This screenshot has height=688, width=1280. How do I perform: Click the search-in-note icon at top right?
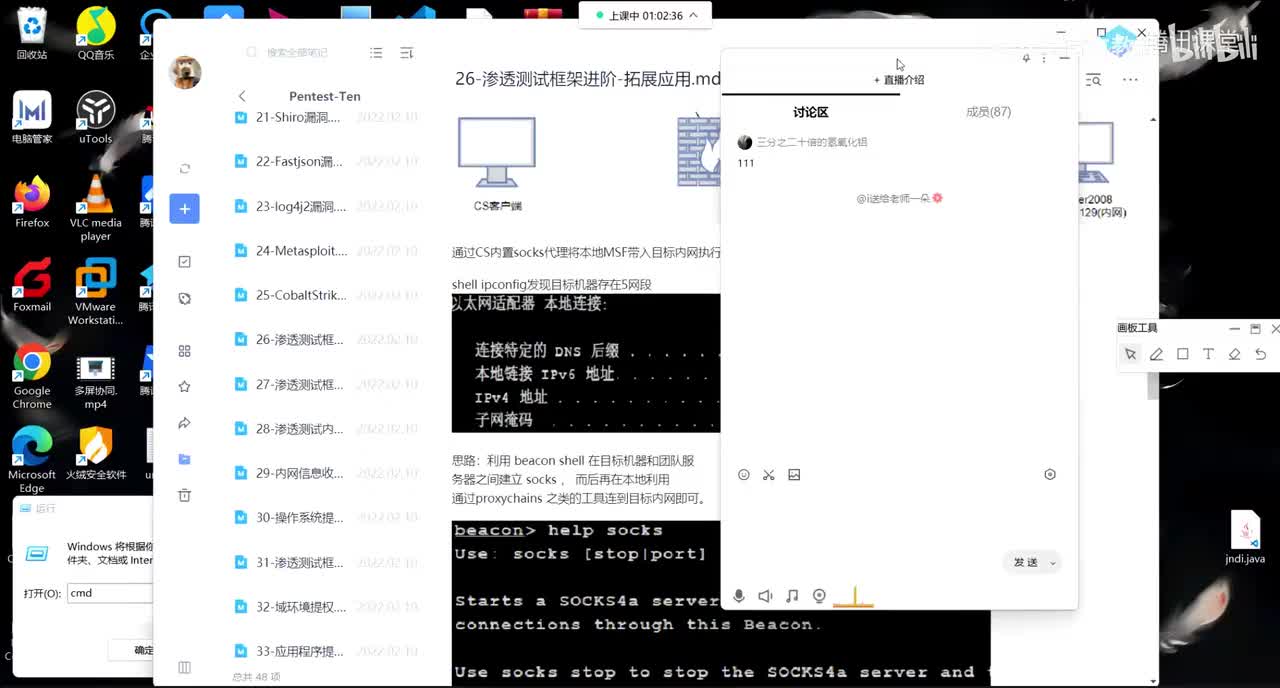pyautogui.click(x=1094, y=80)
